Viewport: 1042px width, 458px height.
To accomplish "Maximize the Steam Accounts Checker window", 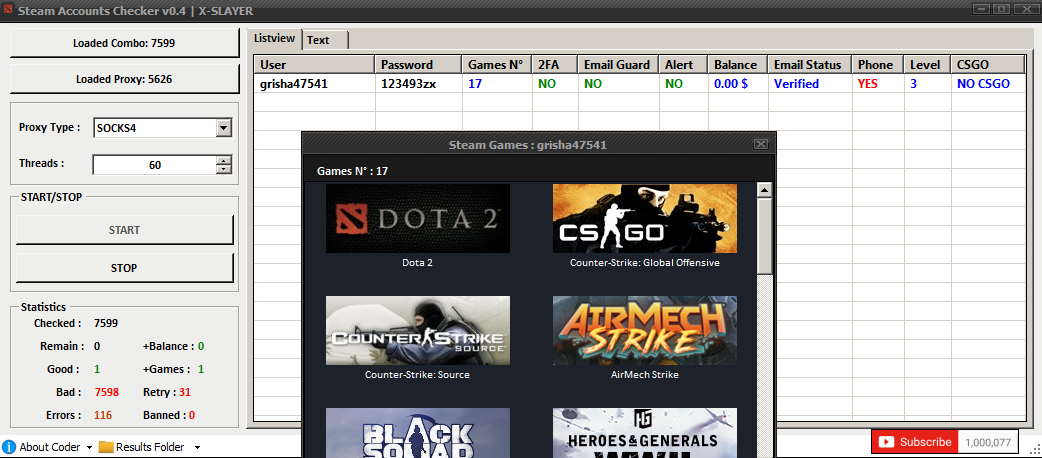I will tap(1001, 9).
